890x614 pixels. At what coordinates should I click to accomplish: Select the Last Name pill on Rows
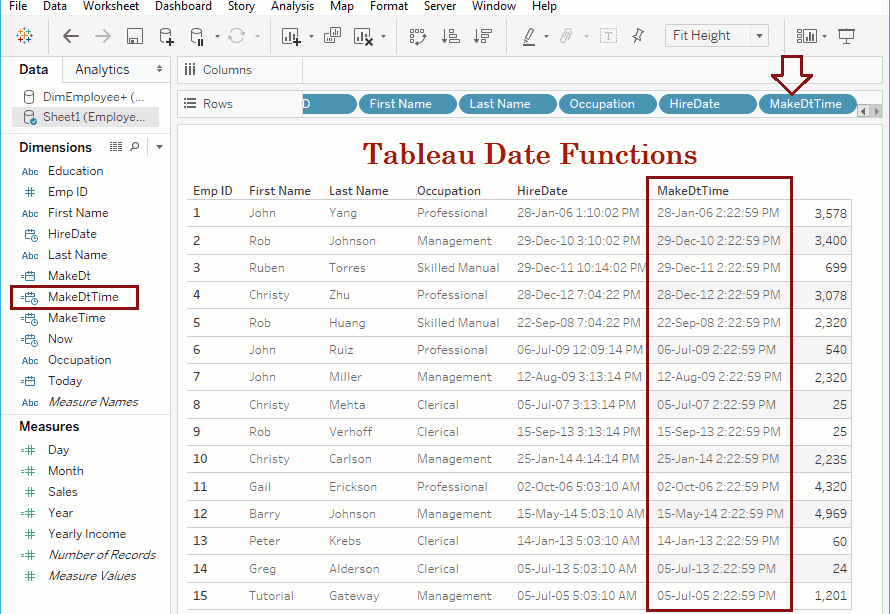(507, 104)
